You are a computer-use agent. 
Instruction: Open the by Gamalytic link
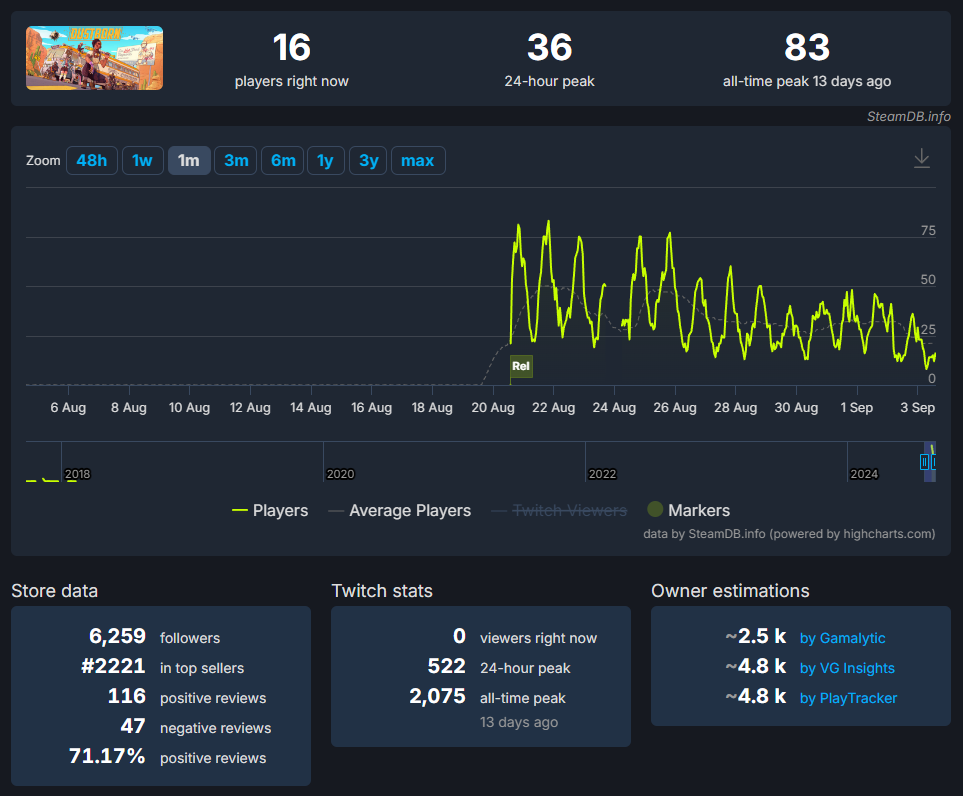(842, 638)
